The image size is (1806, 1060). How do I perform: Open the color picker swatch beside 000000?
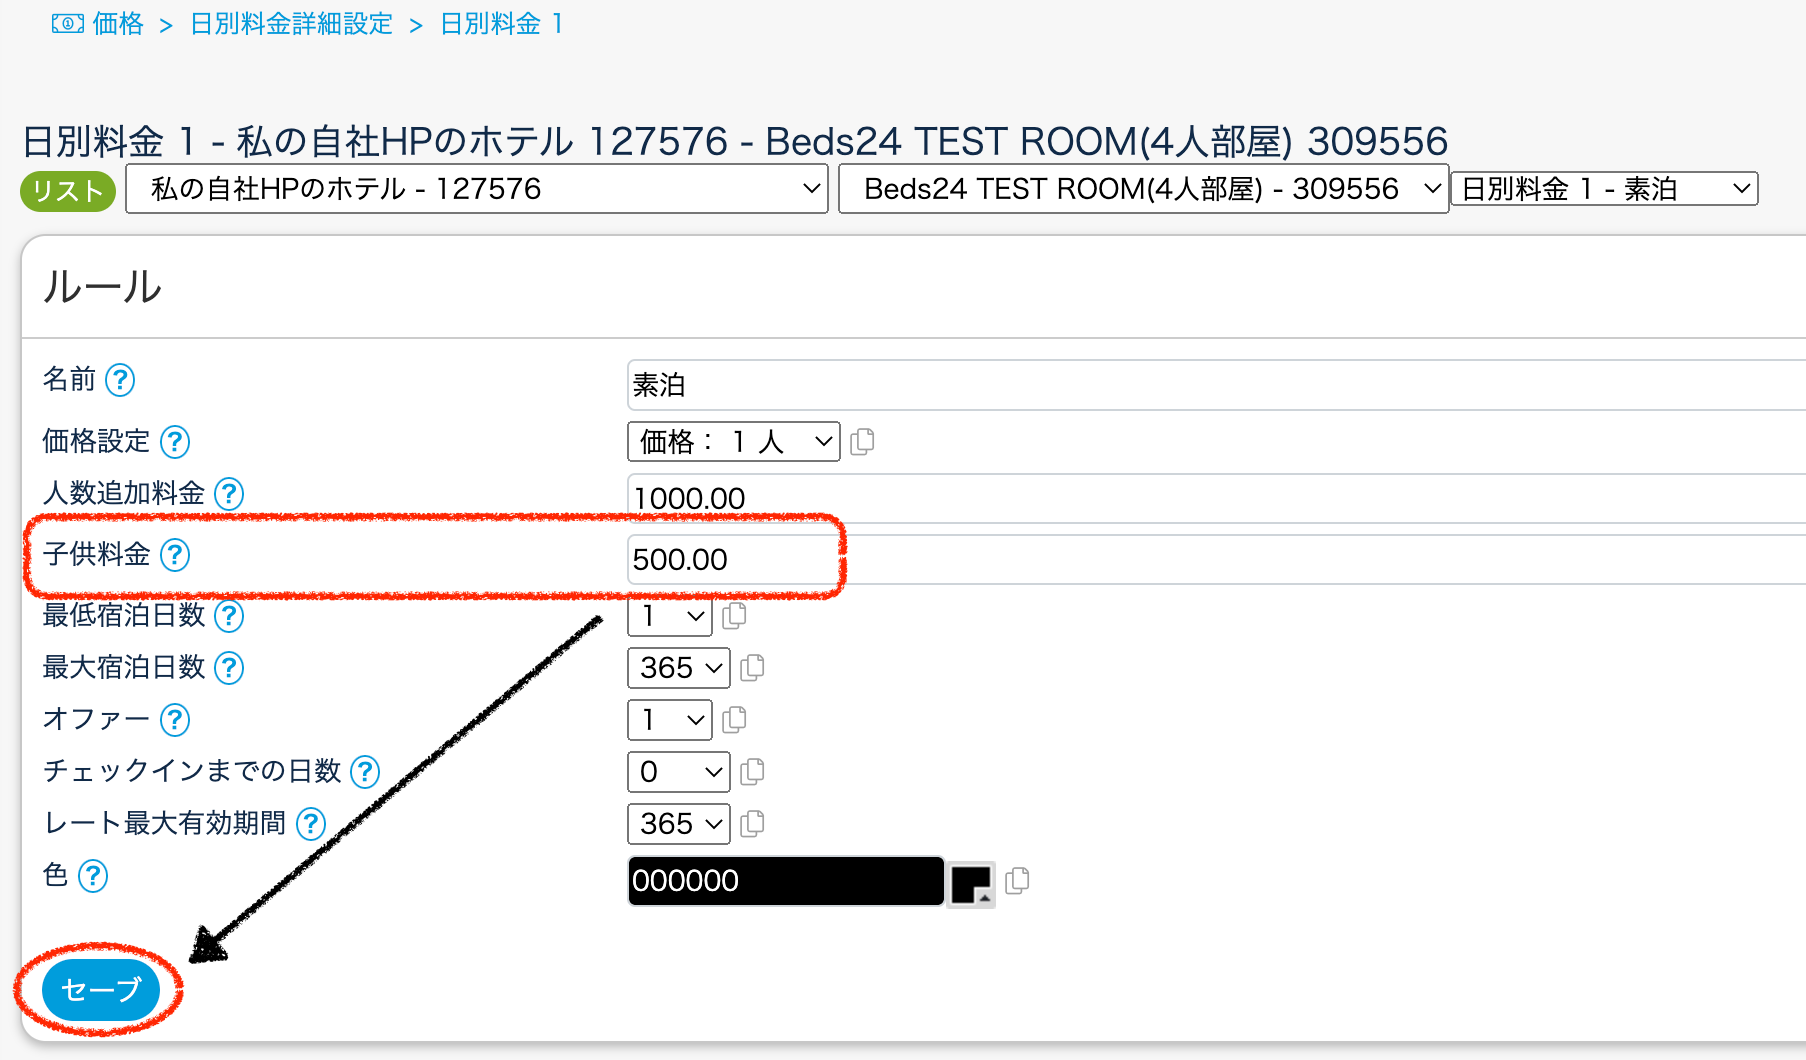971,881
